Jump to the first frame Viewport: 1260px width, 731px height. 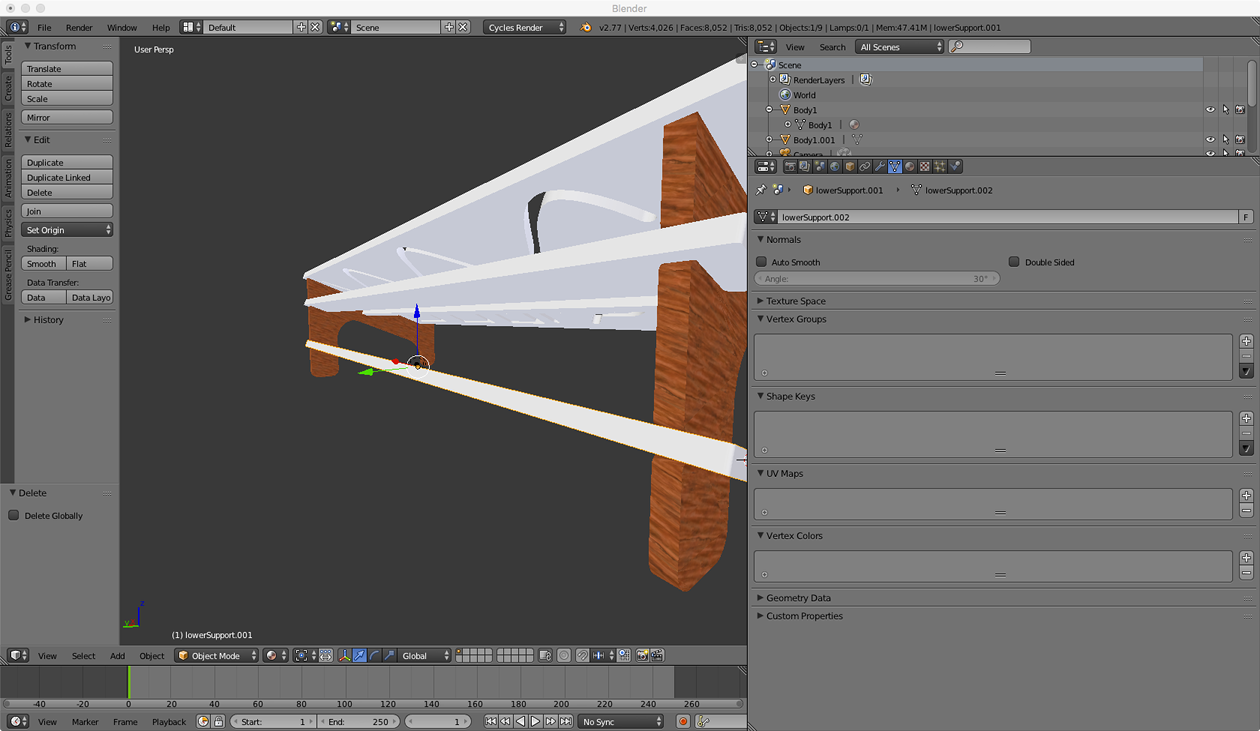491,721
